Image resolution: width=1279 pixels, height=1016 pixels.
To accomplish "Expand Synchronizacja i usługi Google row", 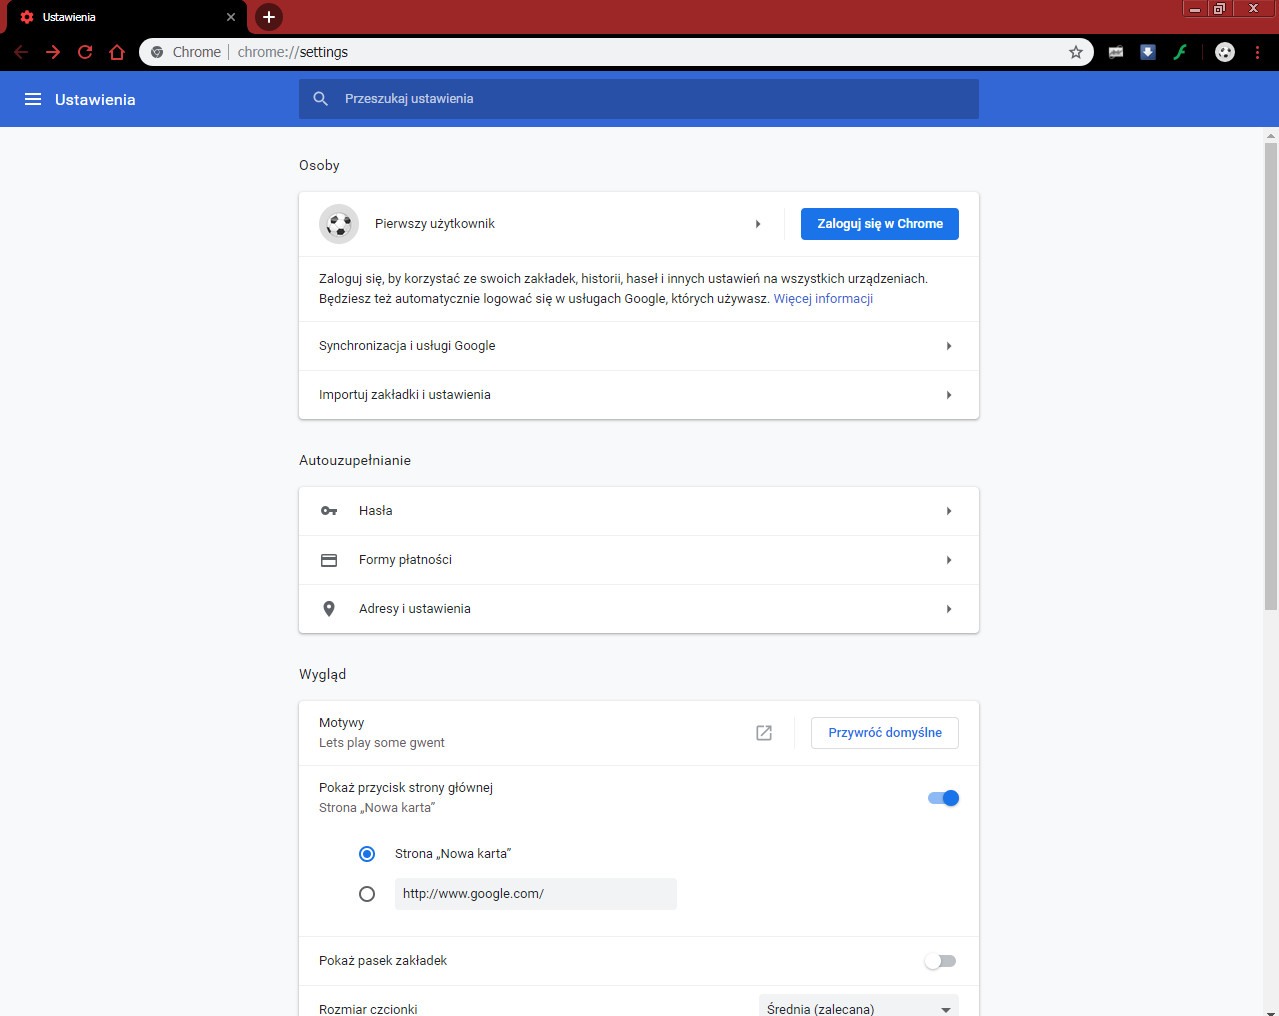I will (x=639, y=346).
